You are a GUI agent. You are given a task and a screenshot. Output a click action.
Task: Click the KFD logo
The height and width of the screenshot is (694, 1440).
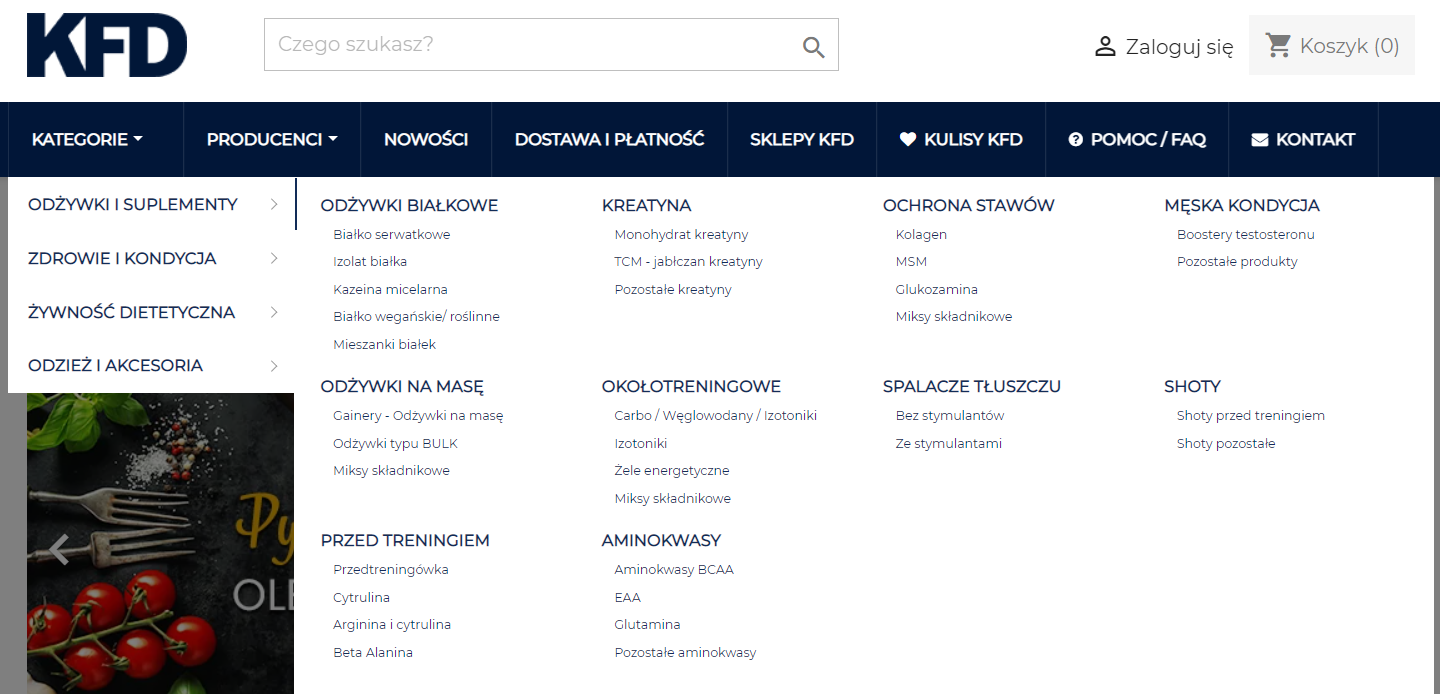(107, 46)
